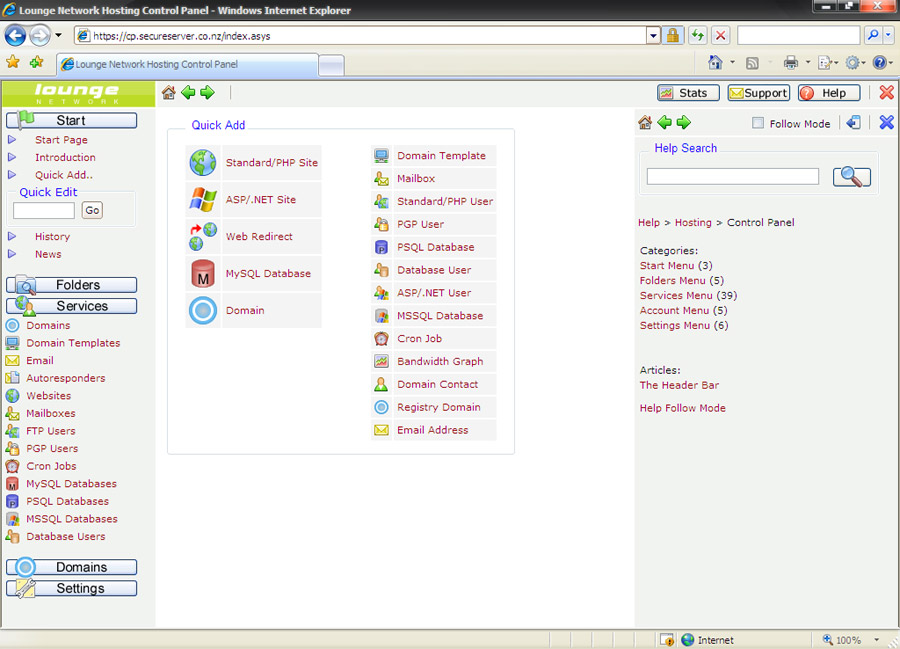Click the Support button

click(758, 93)
